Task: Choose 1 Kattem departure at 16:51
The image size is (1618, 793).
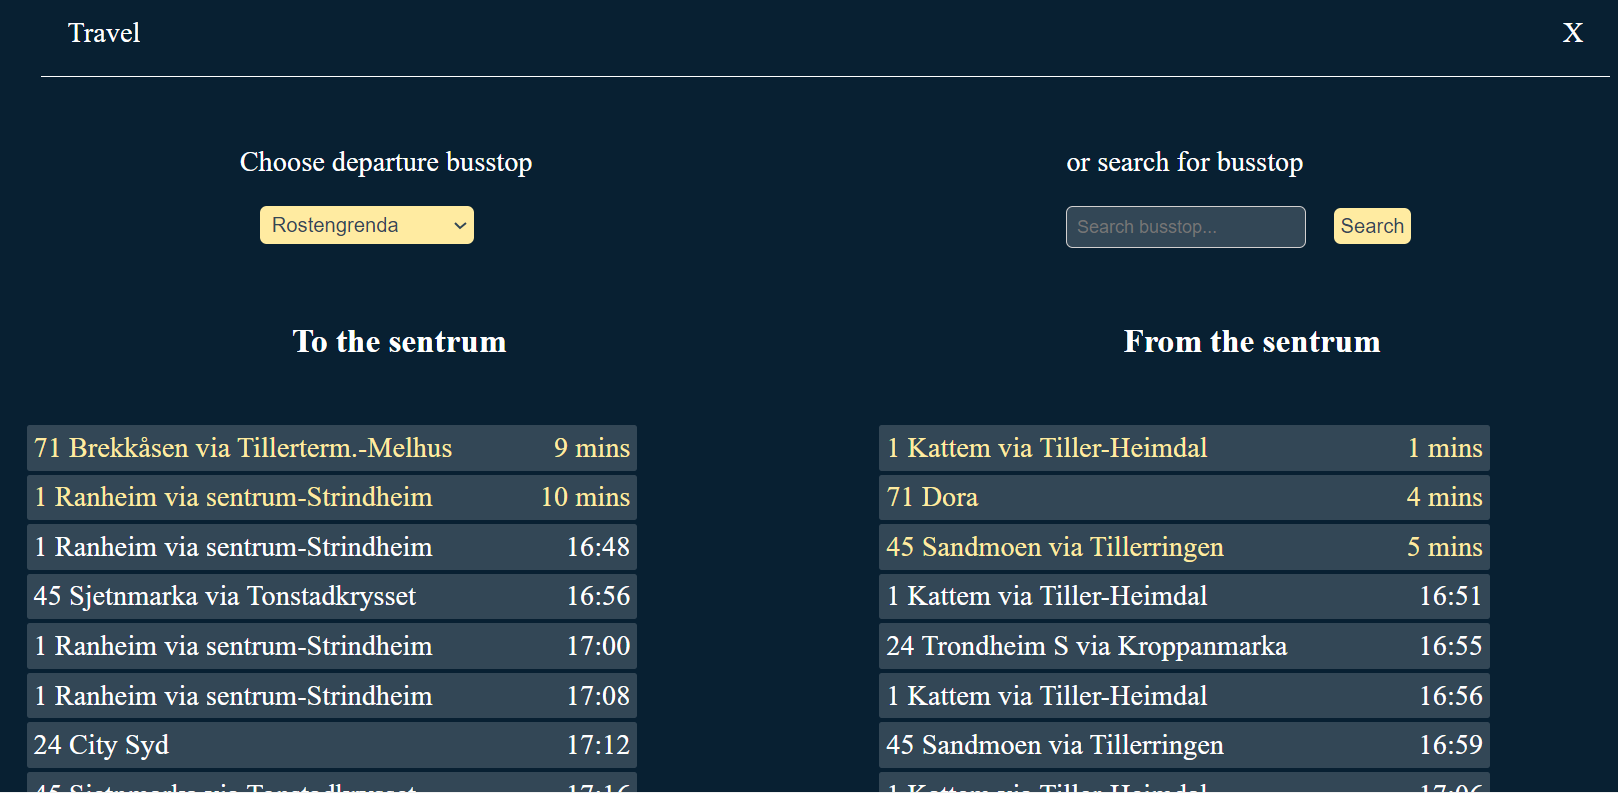Action: coord(1184,596)
